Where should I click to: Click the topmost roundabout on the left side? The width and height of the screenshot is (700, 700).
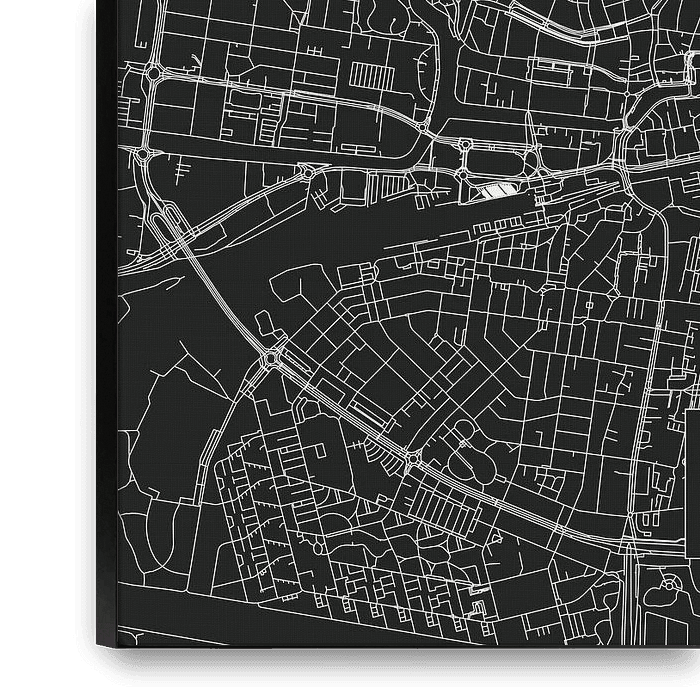(153, 73)
